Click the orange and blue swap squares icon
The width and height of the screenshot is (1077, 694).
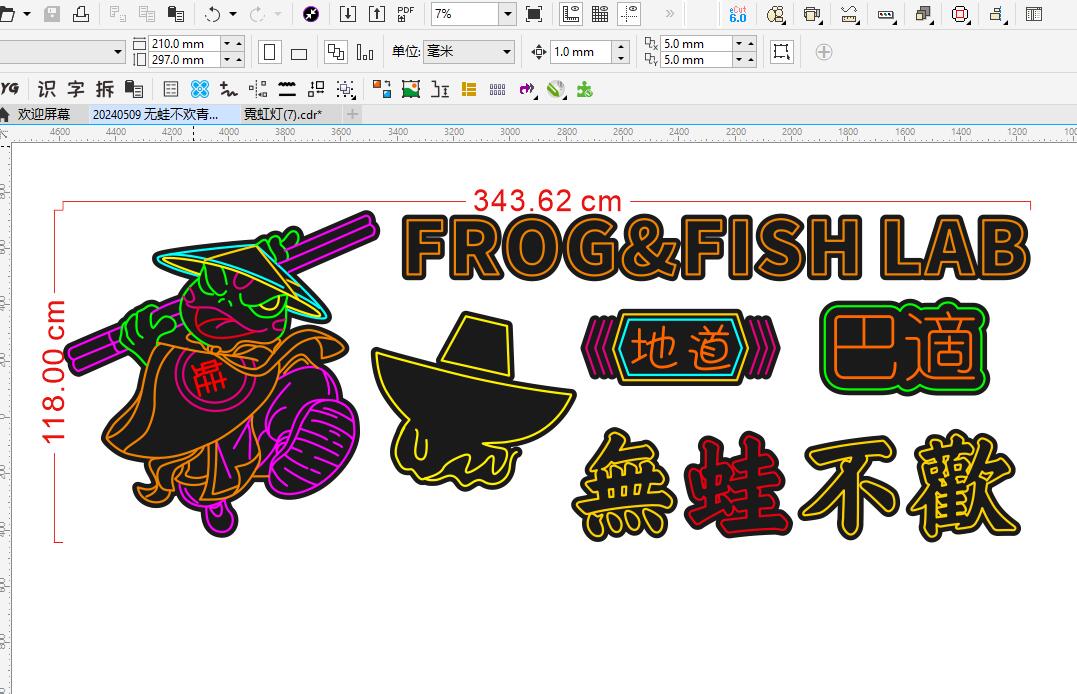coord(382,89)
